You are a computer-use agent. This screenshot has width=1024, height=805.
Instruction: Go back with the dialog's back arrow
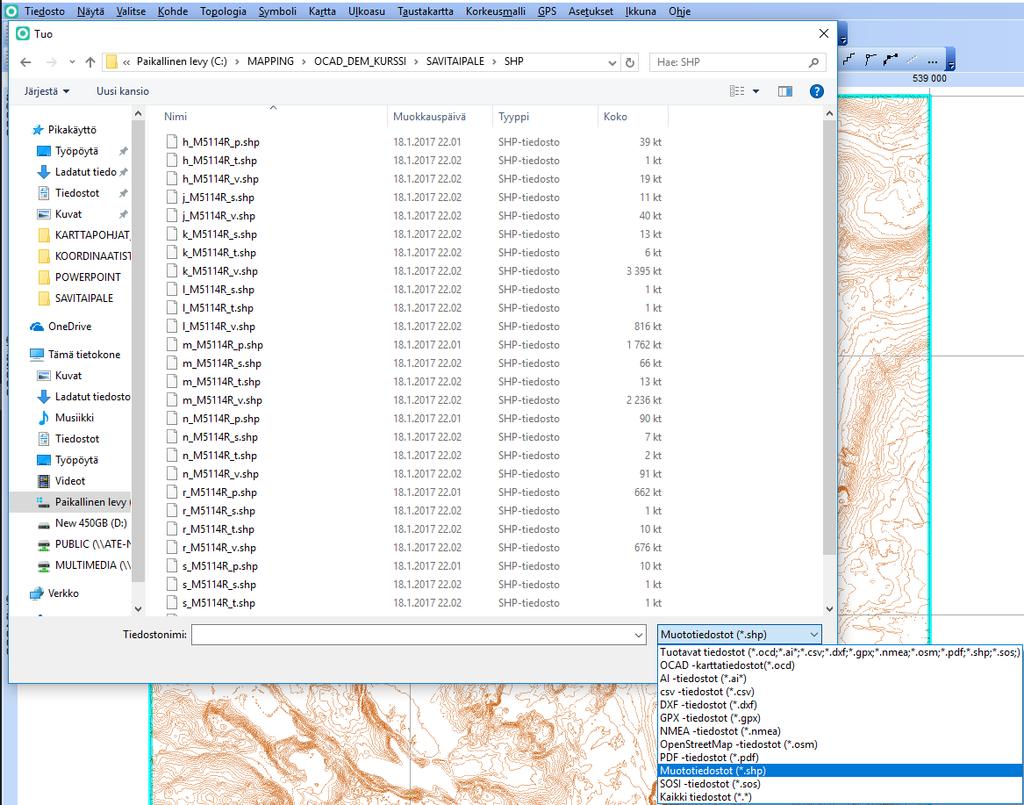(25, 62)
